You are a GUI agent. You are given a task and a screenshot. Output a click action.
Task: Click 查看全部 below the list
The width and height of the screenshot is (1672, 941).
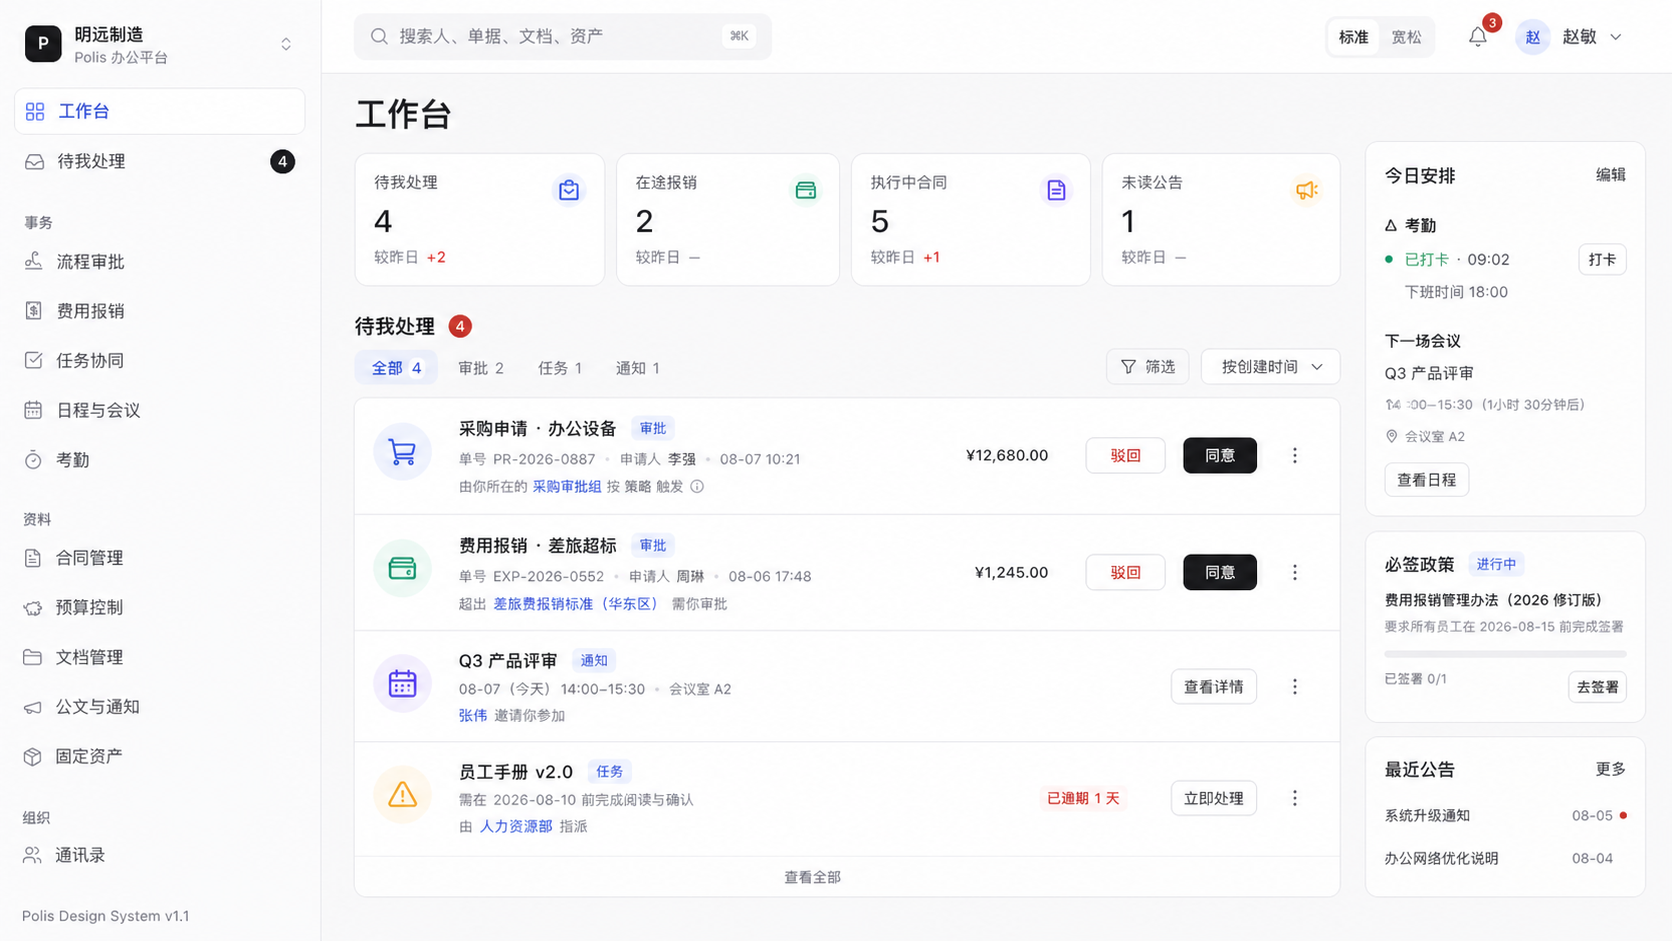812,877
